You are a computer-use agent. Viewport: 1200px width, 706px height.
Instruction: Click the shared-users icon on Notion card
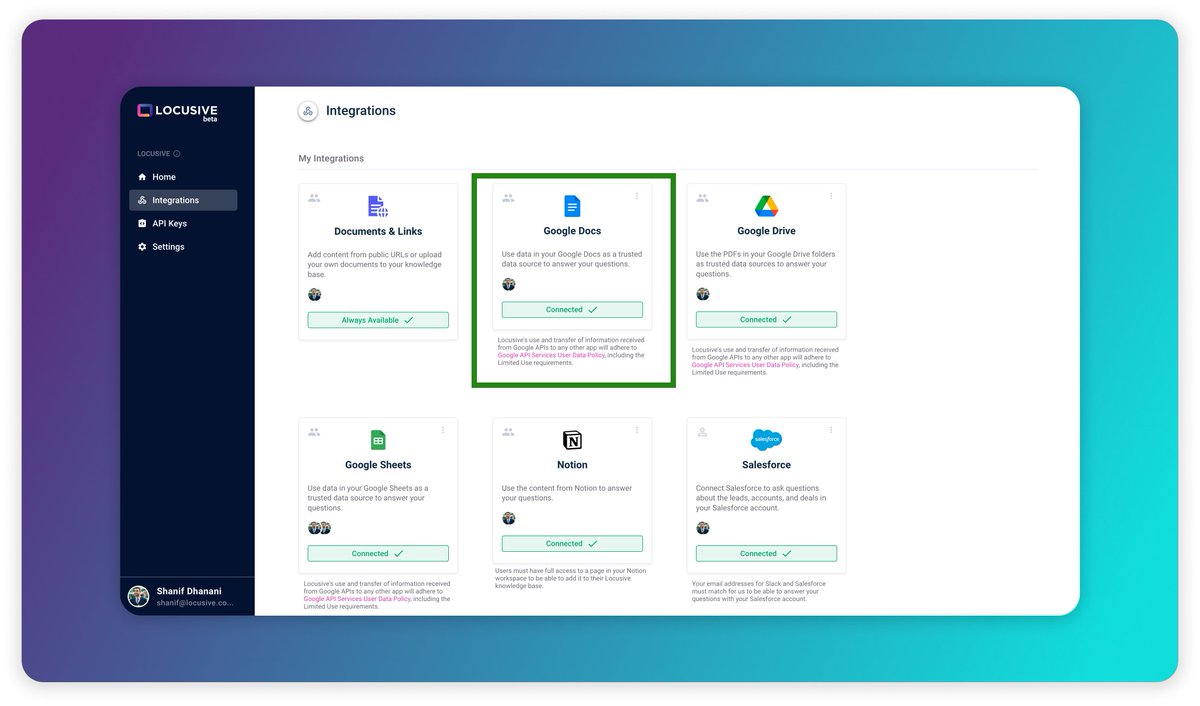click(x=508, y=432)
